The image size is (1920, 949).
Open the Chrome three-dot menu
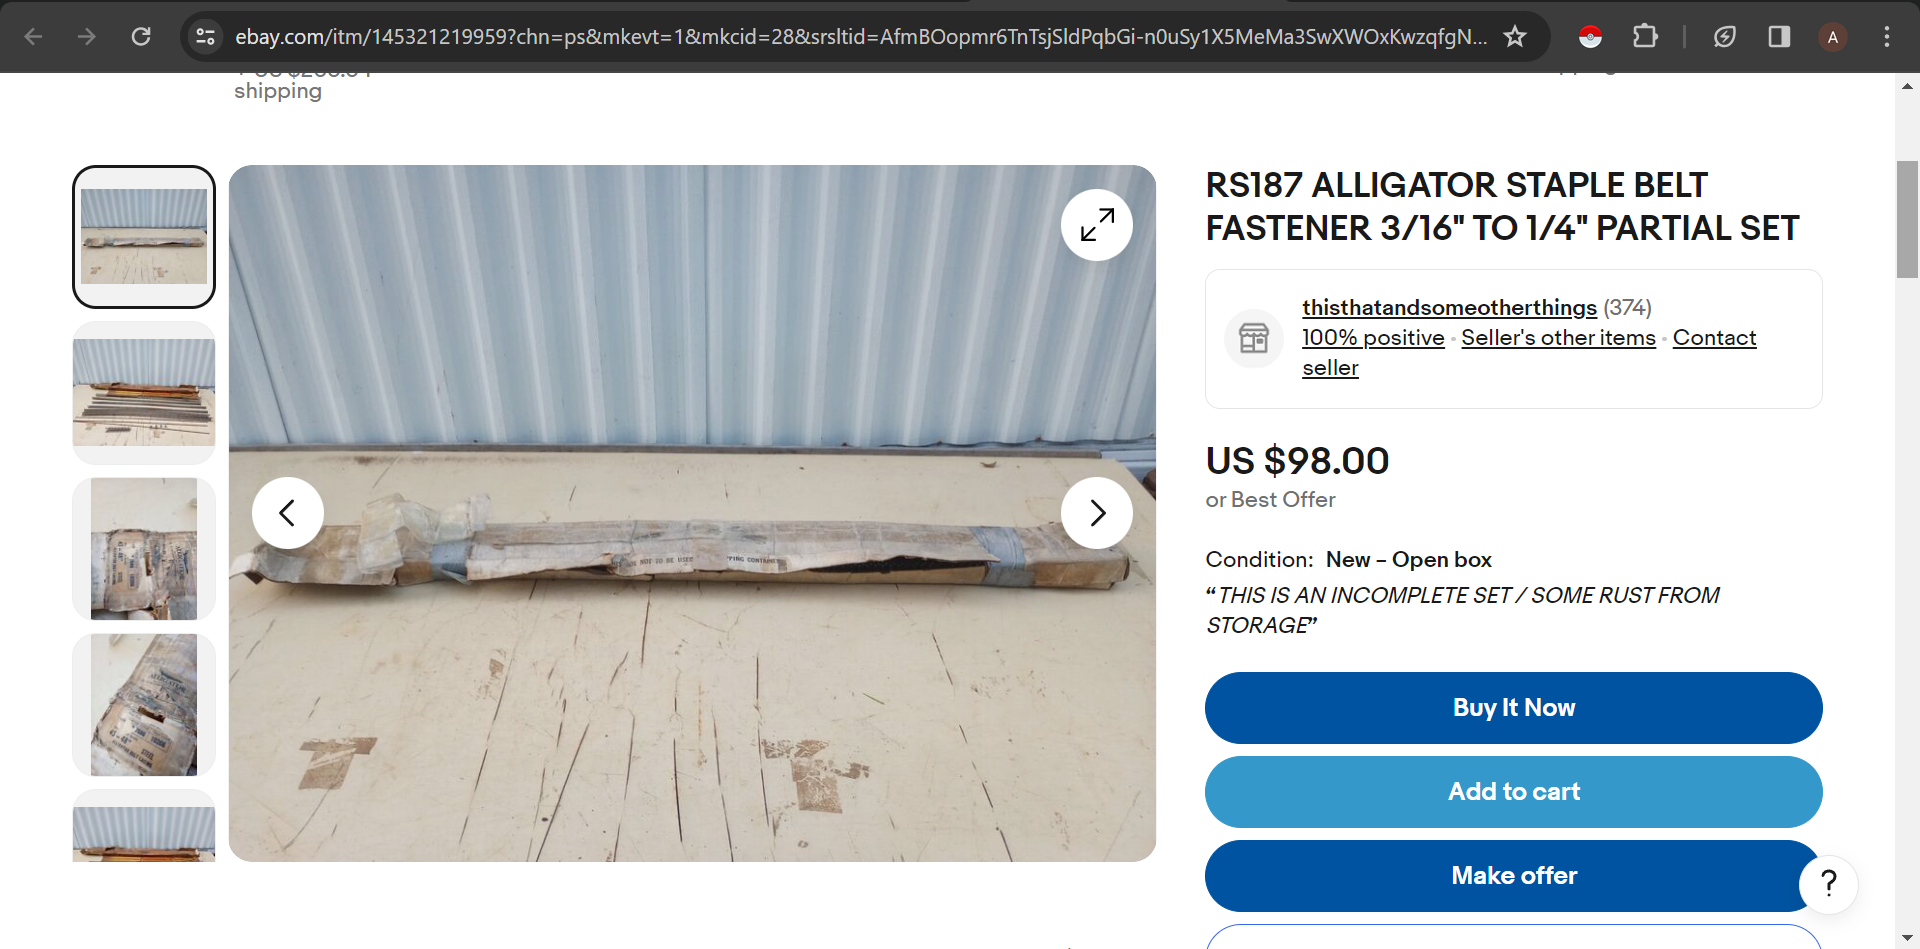pos(1887,37)
